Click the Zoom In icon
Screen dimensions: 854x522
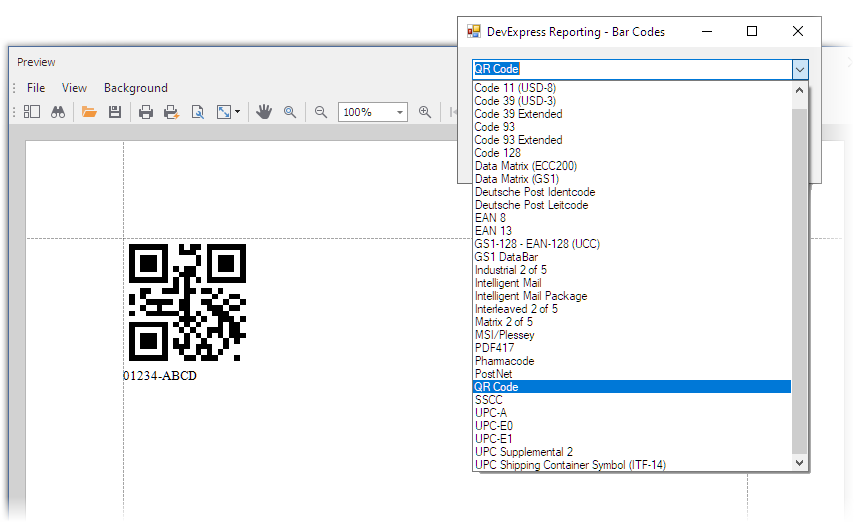(x=425, y=112)
